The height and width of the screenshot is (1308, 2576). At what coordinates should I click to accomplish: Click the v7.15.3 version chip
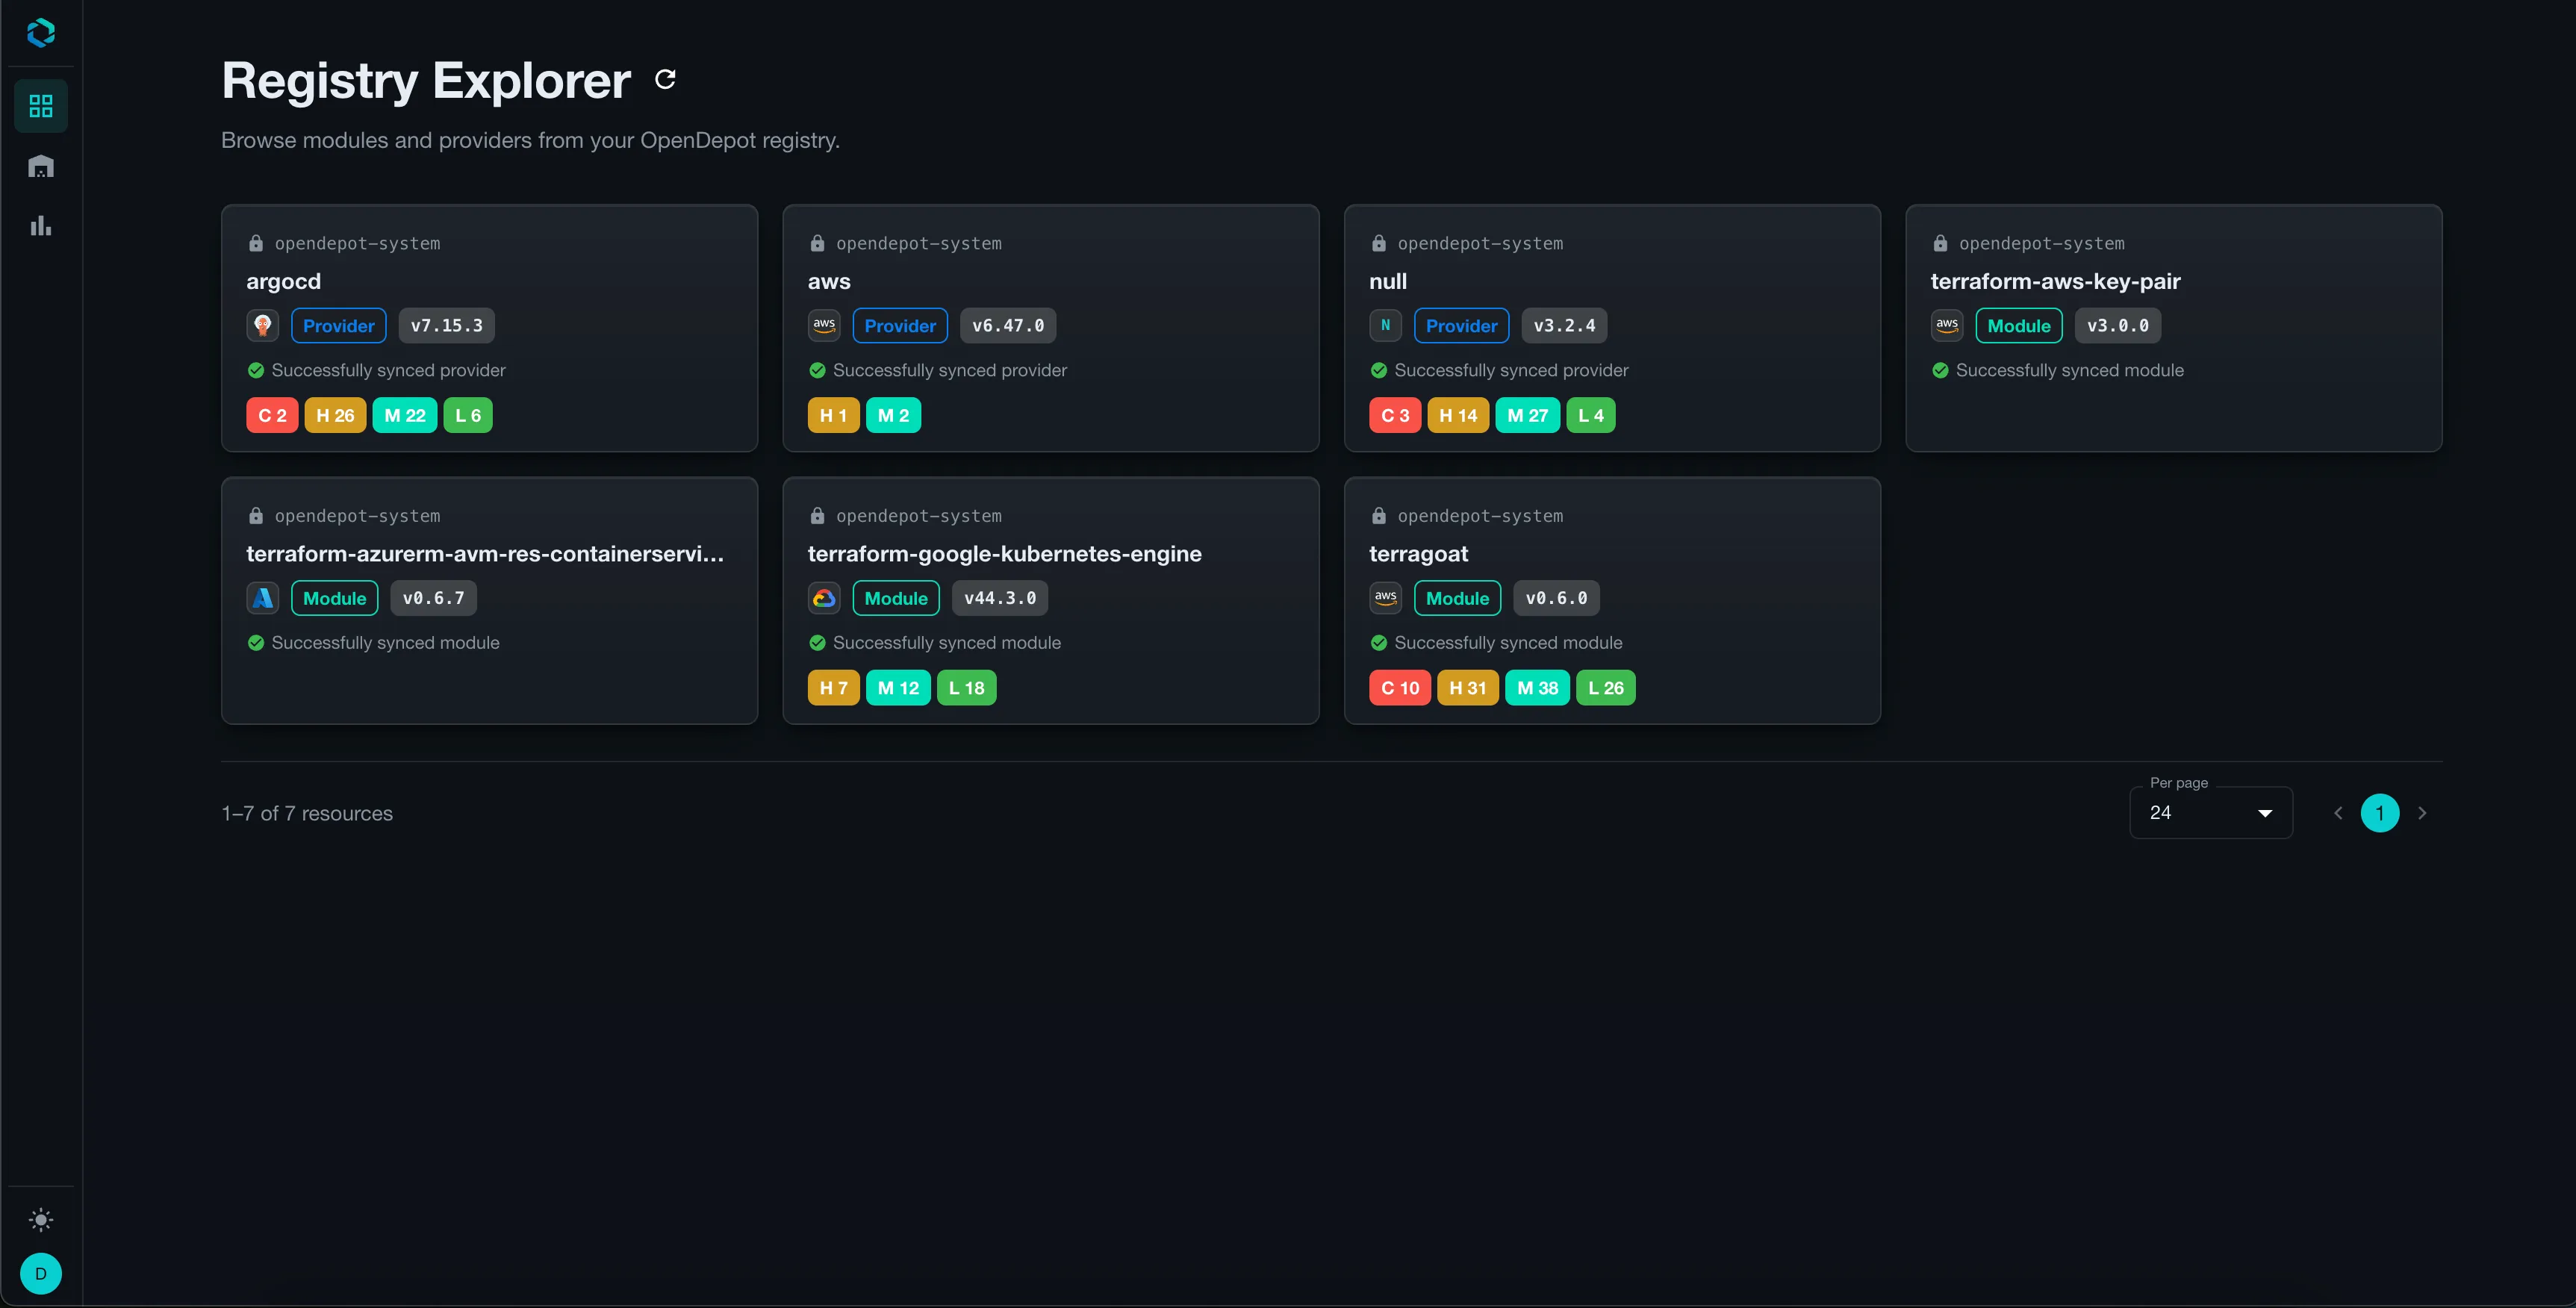click(x=447, y=326)
